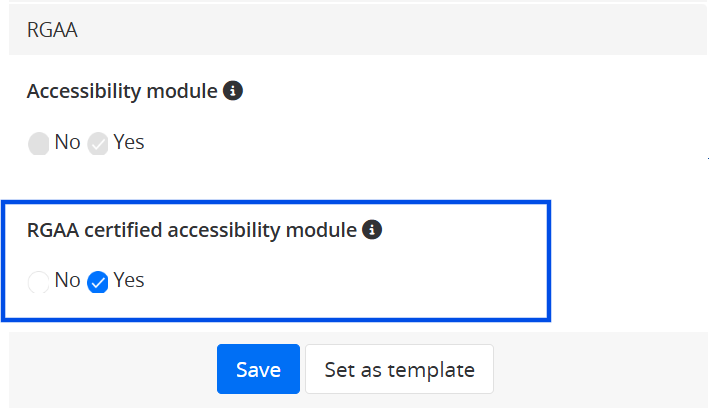Click the RGAA certified accessibility module heading
This screenshot has width=709, height=408.
(191, 230)
